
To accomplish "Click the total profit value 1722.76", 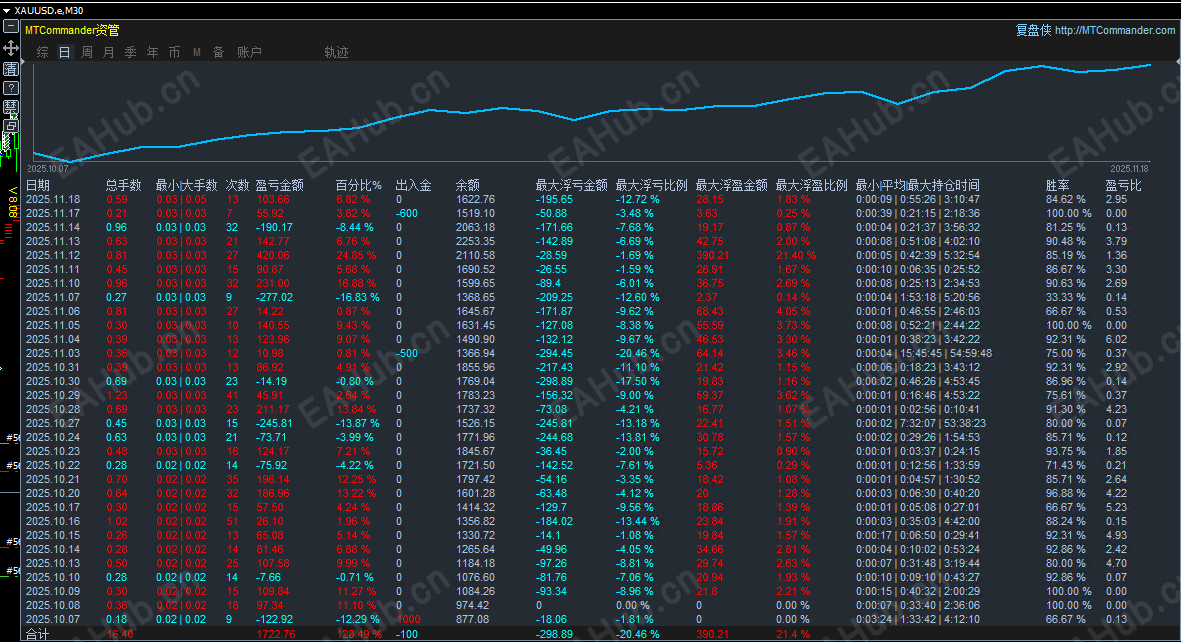I will coord(276,634).
